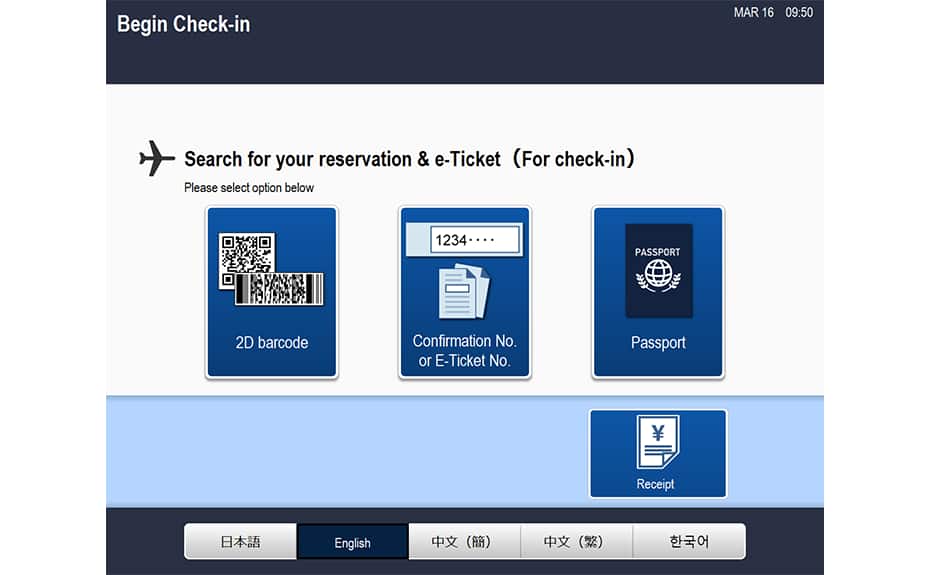This screenshot has width=930, height=575.
Task: Select the "1234····" number field graphic
Action: tap(476, 240)
